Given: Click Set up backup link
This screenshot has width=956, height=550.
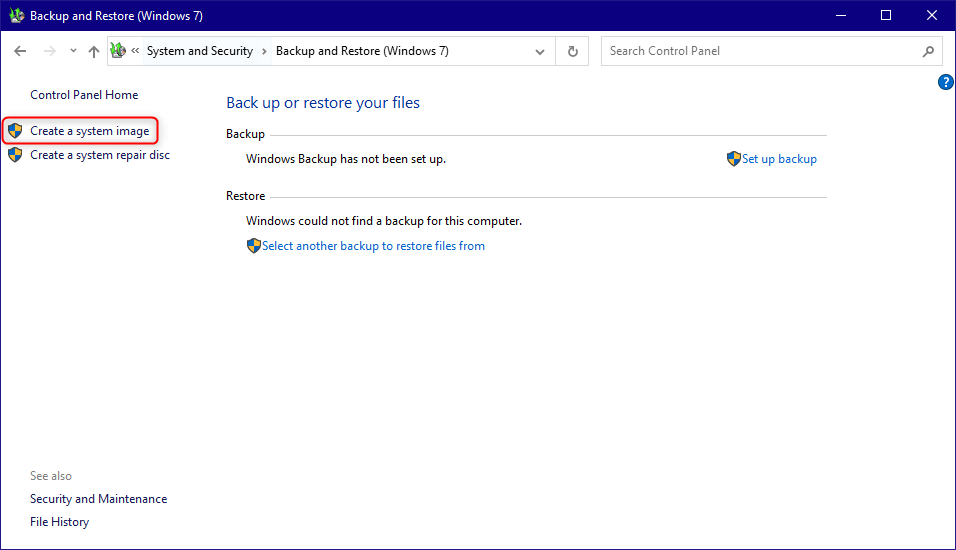Looking at the screenshot, I should point(779,159).
